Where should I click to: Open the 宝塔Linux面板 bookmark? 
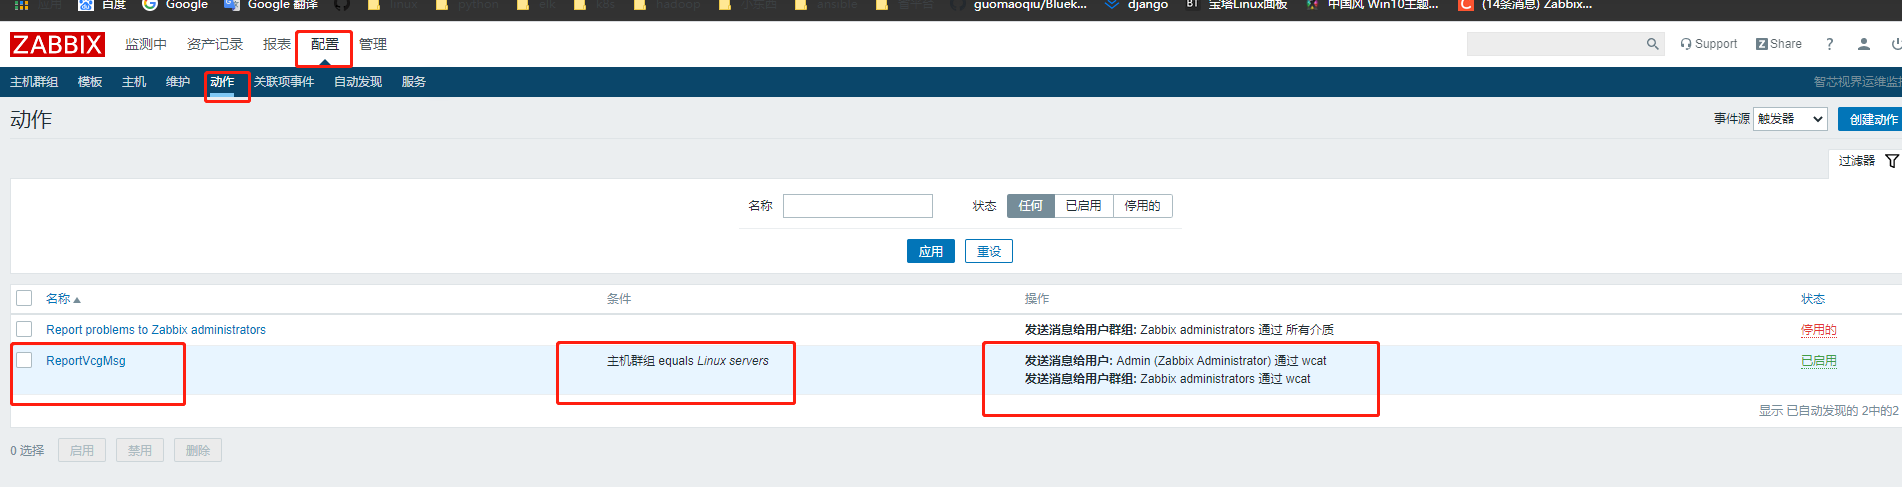point(1237,5)
